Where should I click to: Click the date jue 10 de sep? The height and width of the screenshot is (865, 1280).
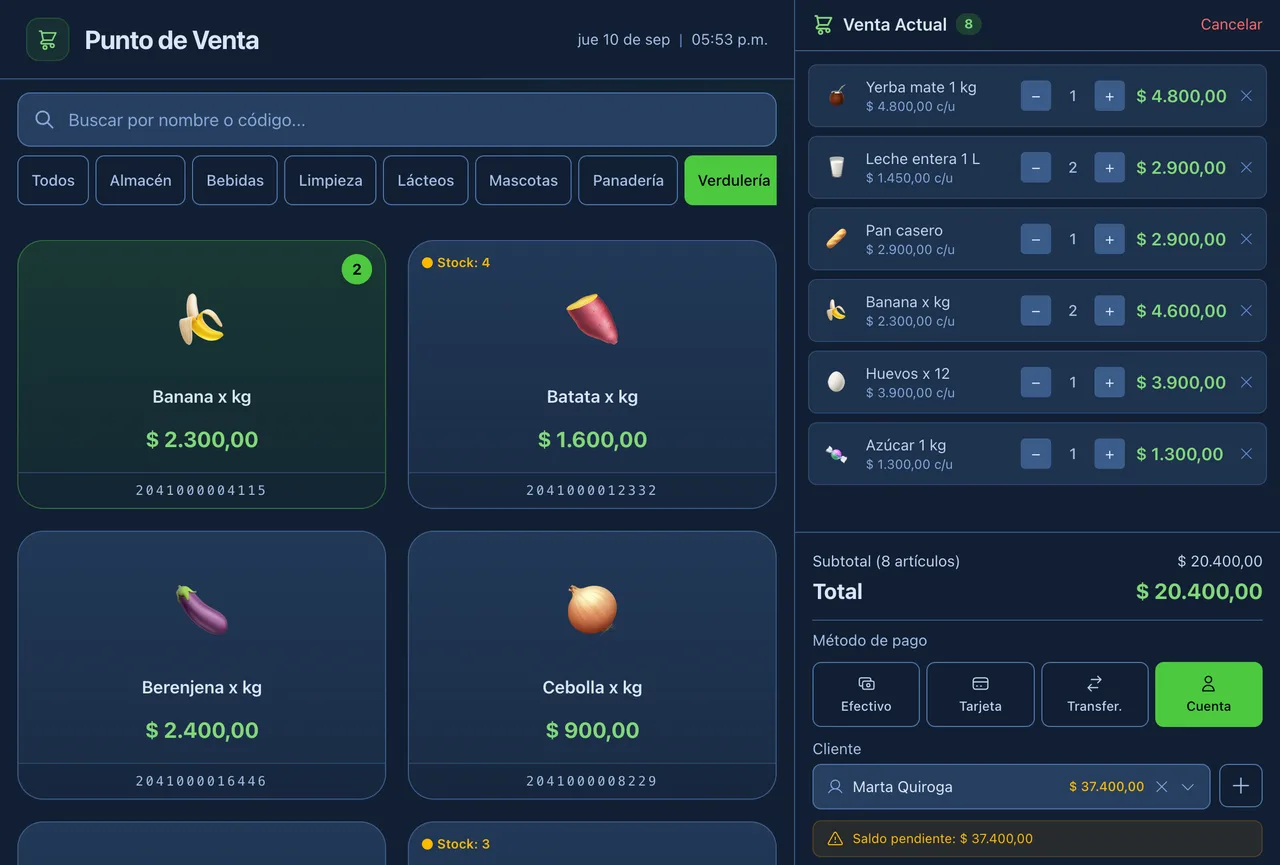[x=624, y=40]
